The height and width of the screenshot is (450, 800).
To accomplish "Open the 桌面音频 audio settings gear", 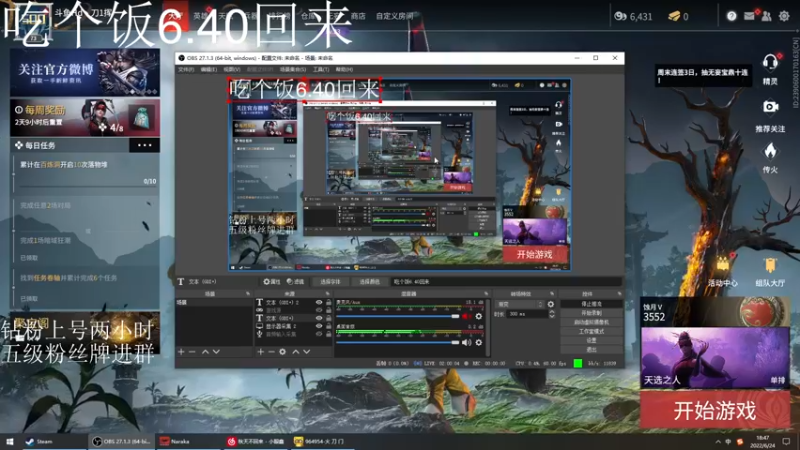I will coord(479,342).
